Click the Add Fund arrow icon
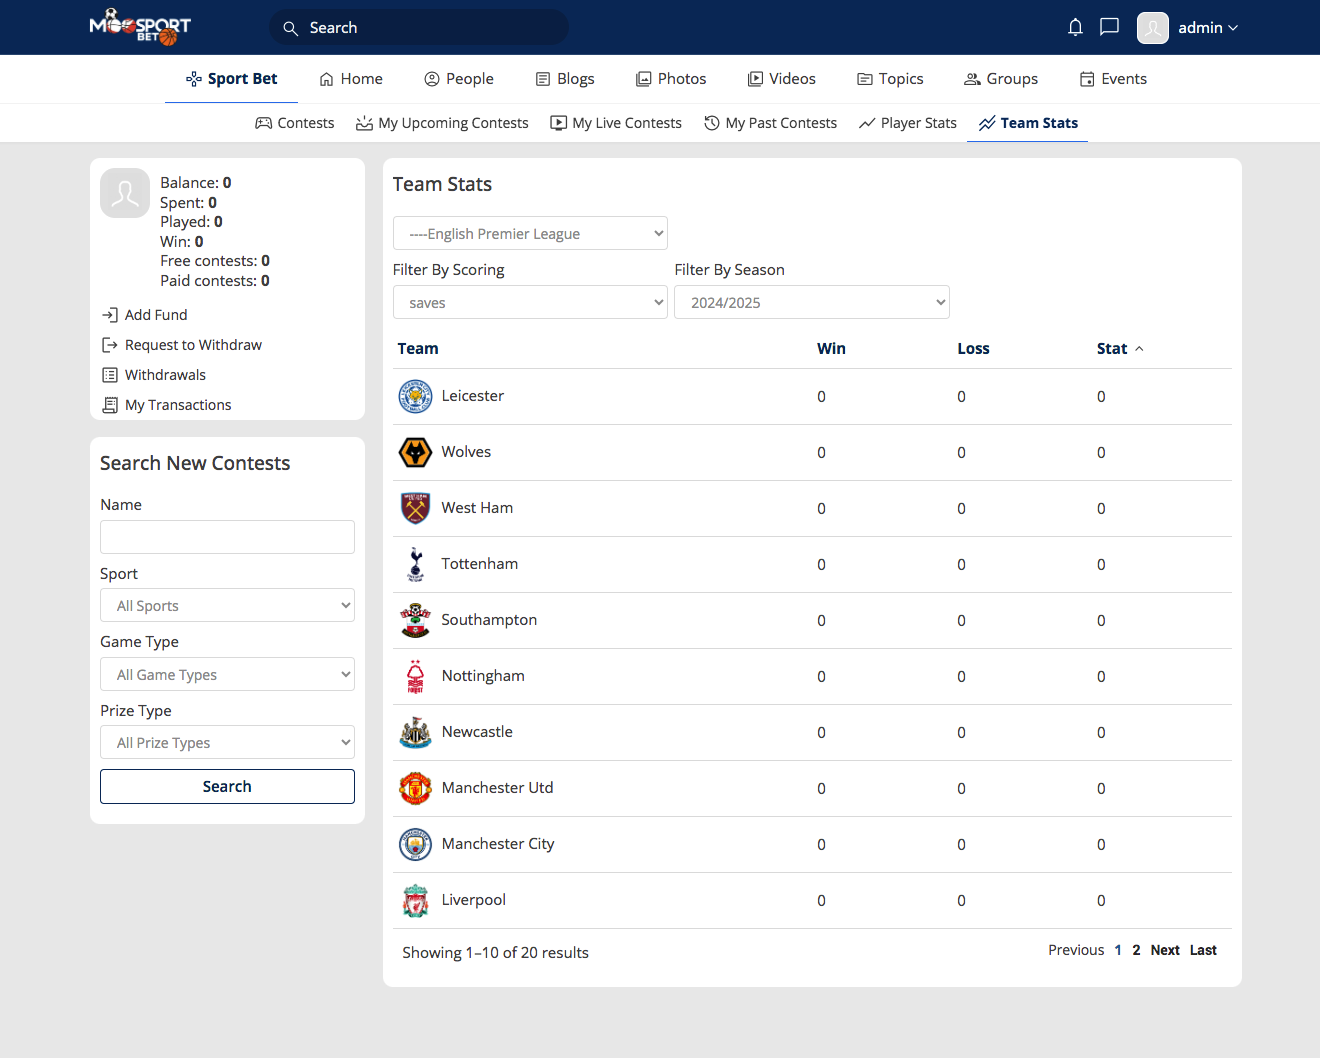Image resolution: width=1320 pixels, height=1058 pixels. tap(110, 315)
